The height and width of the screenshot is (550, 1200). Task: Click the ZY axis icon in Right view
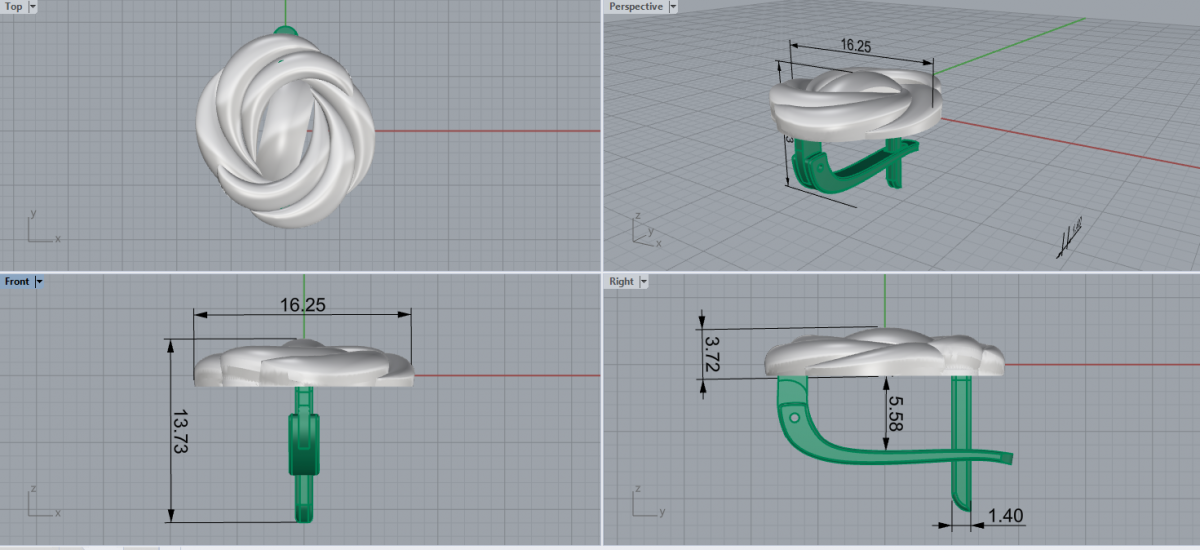(647, 504)
